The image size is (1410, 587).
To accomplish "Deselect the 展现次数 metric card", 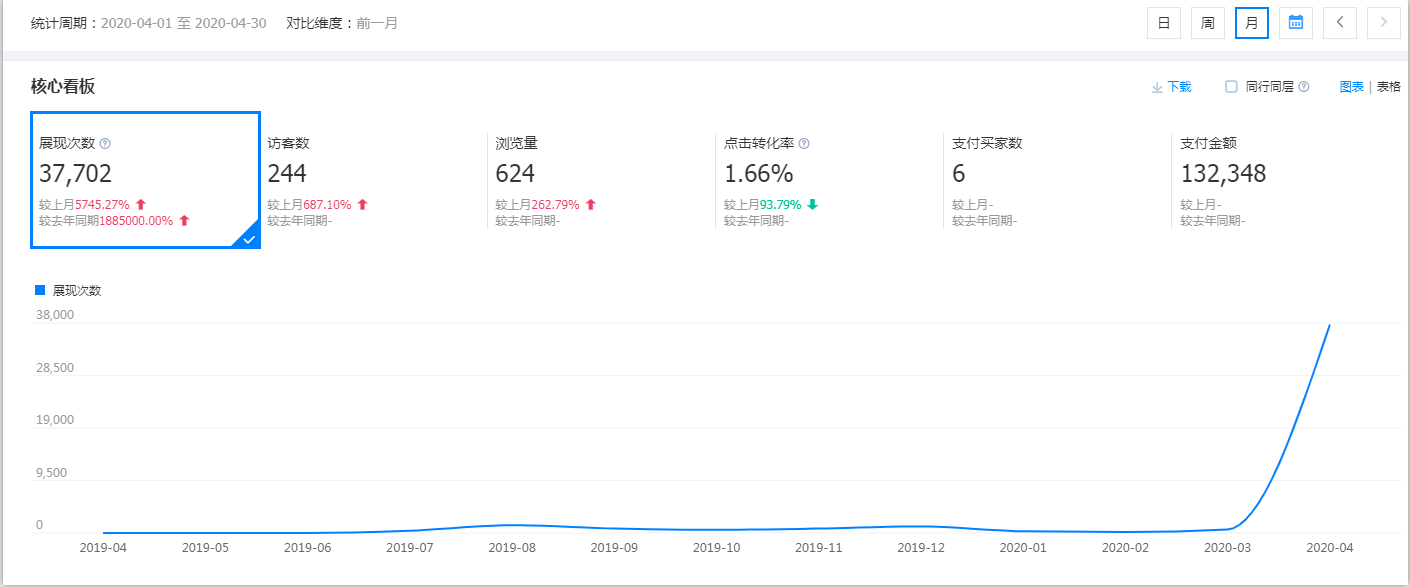I will click(x=146, y=180).
